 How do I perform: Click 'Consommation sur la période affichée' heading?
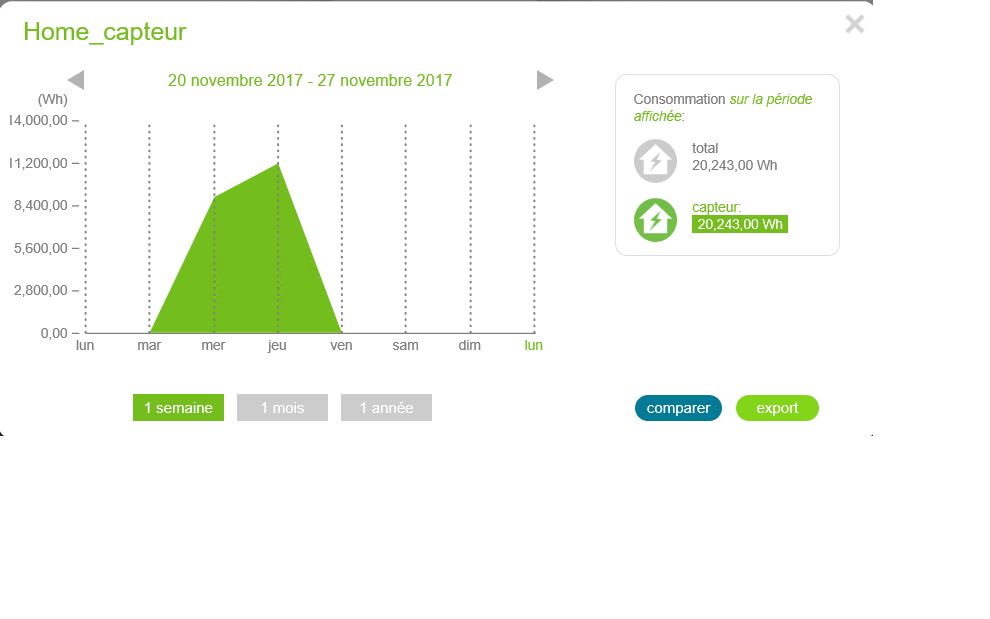[723, 107]
